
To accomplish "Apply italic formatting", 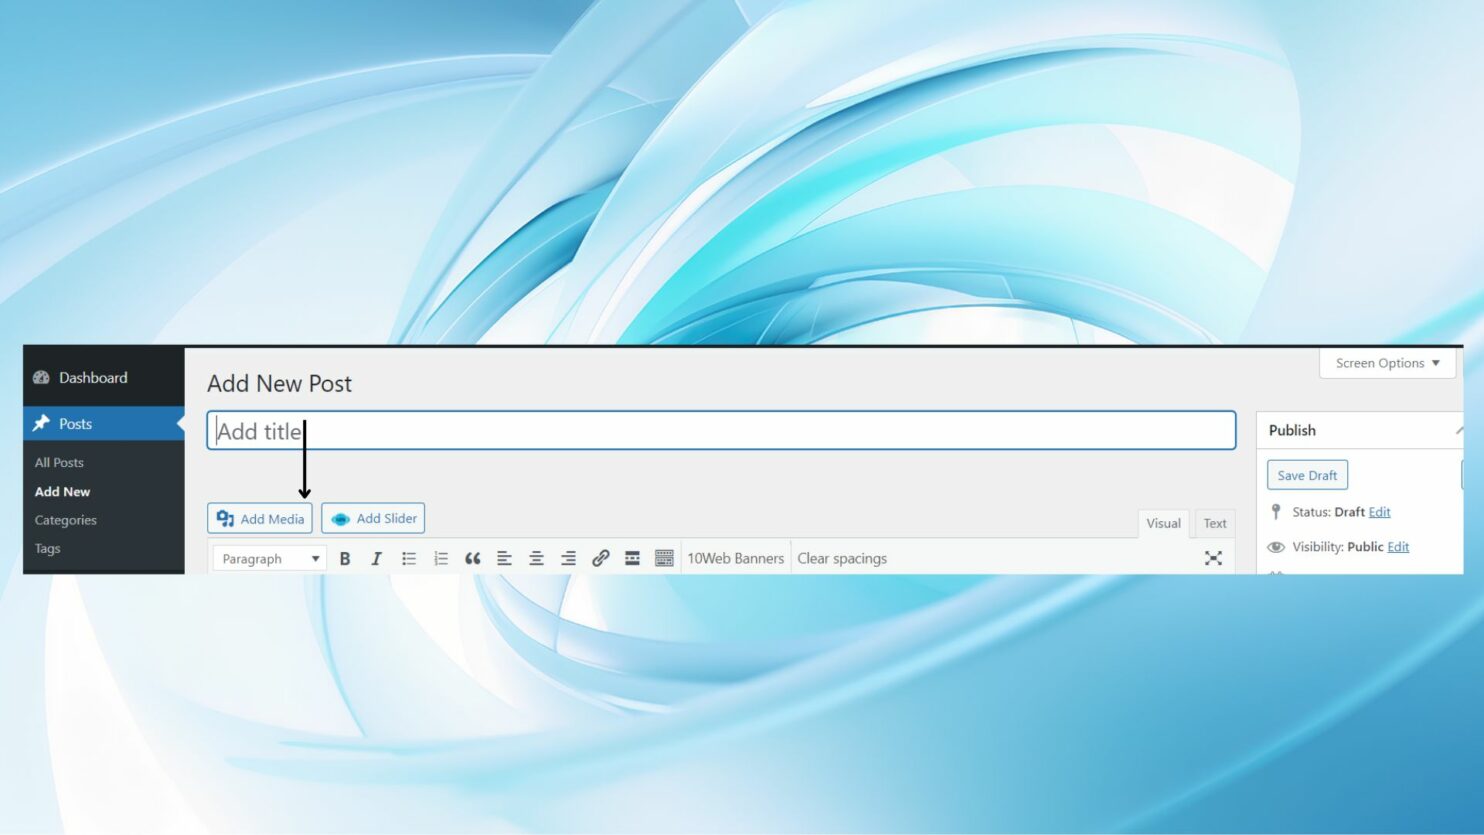I will (x=376, y=559).
